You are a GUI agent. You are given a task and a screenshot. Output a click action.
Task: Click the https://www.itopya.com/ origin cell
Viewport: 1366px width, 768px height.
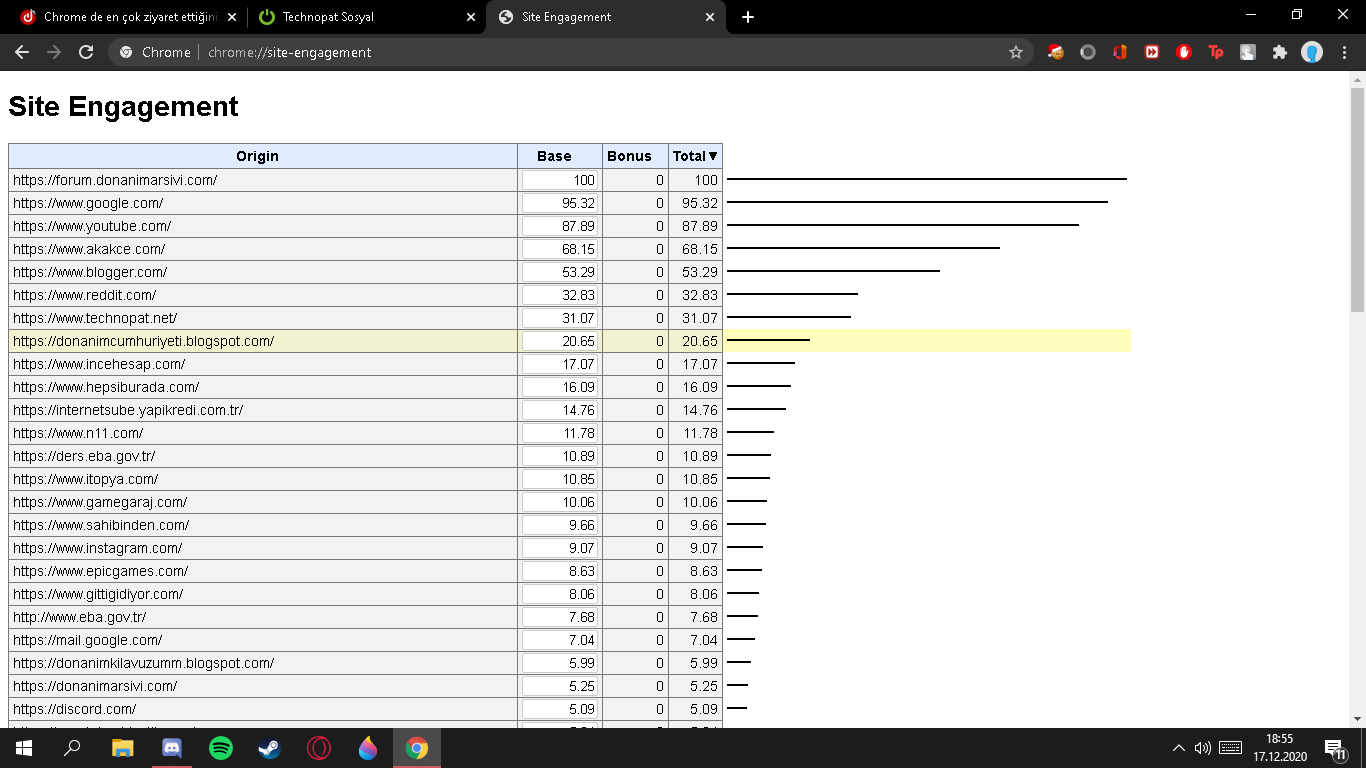[x=263, y=479]
